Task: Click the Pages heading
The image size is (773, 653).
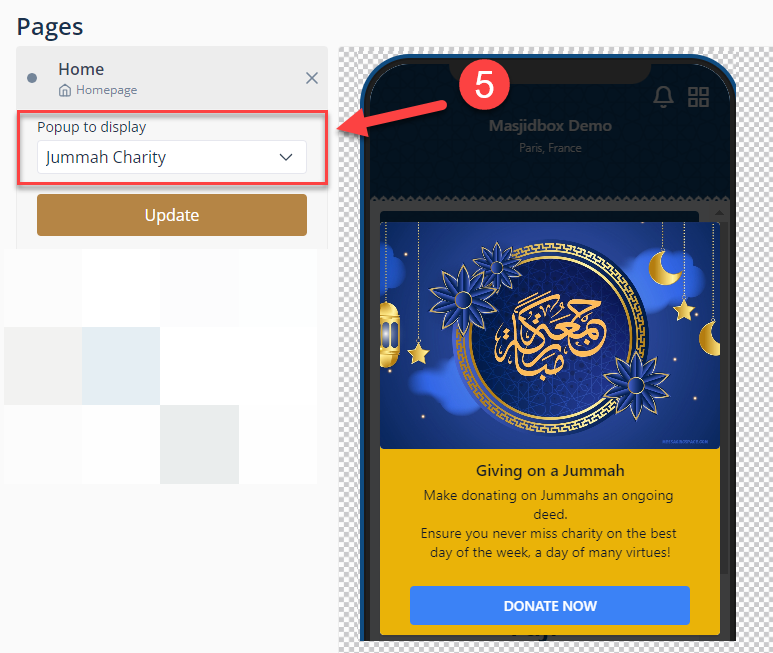Action: tap(50, 27)
